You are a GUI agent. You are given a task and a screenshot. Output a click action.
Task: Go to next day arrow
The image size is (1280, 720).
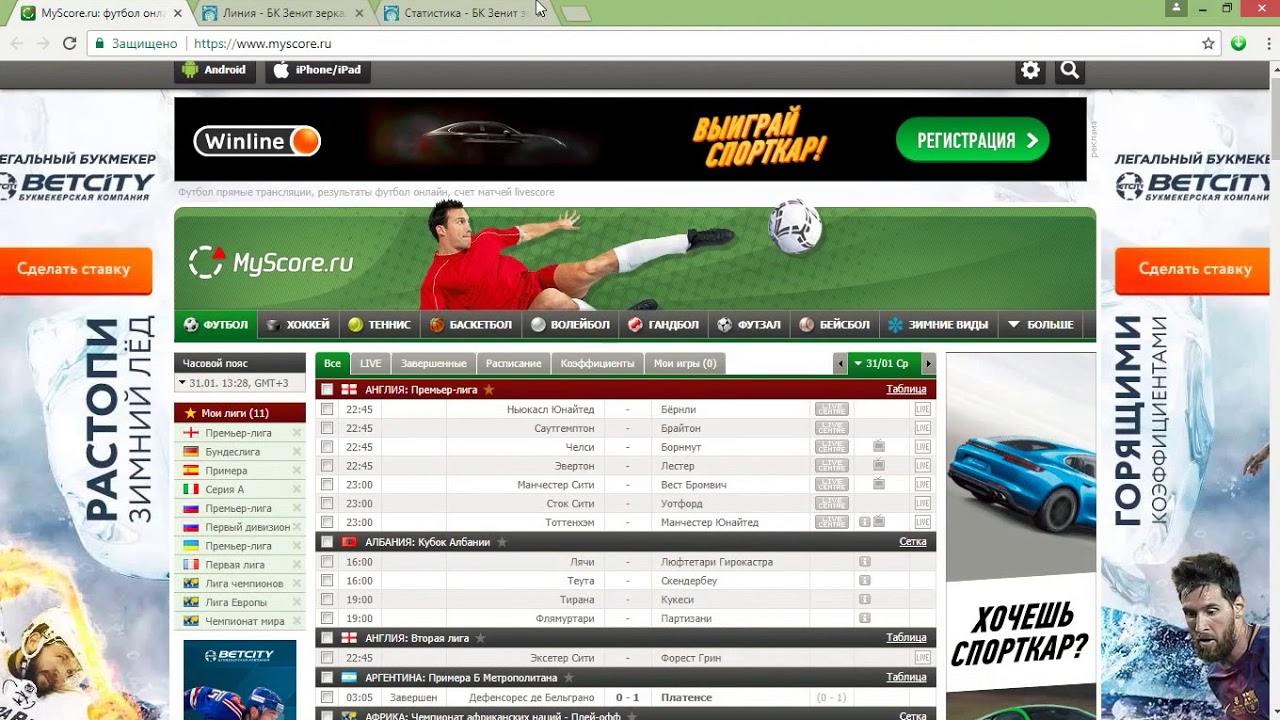tap(929, 364)
